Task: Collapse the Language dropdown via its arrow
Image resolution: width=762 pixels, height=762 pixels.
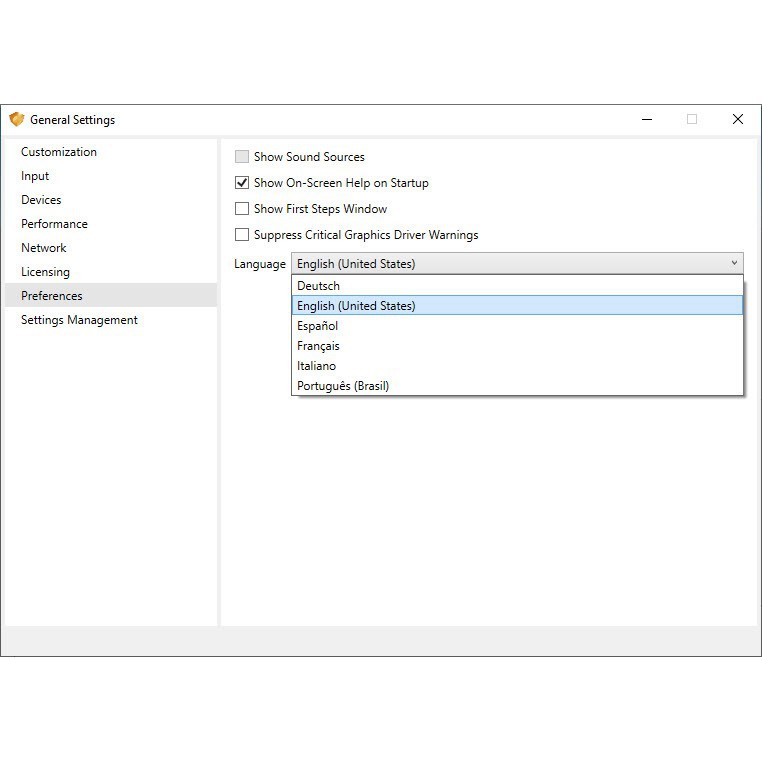Action: point(734,264)
